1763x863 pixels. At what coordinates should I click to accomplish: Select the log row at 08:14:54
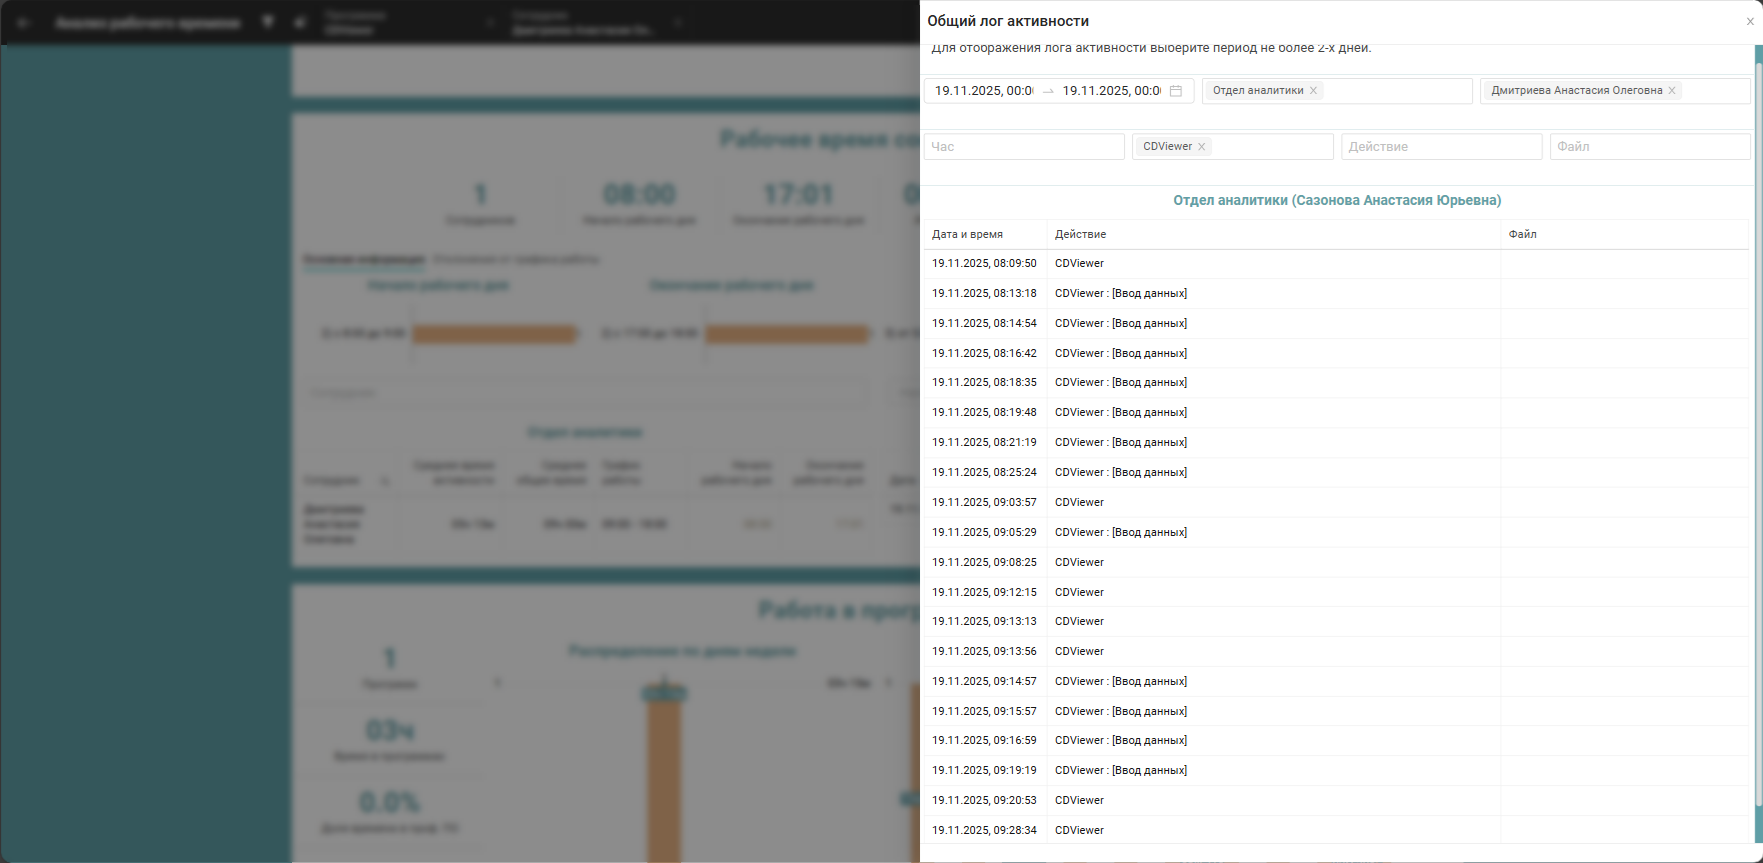pyautogui.click(x=1336, y=324)
